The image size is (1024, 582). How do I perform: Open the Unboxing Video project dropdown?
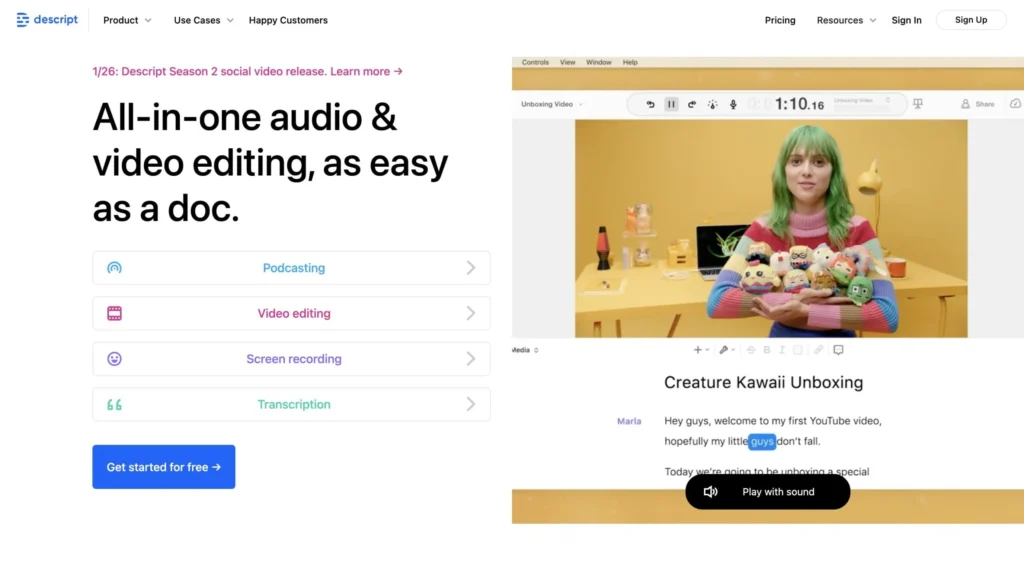pos(552,104)
